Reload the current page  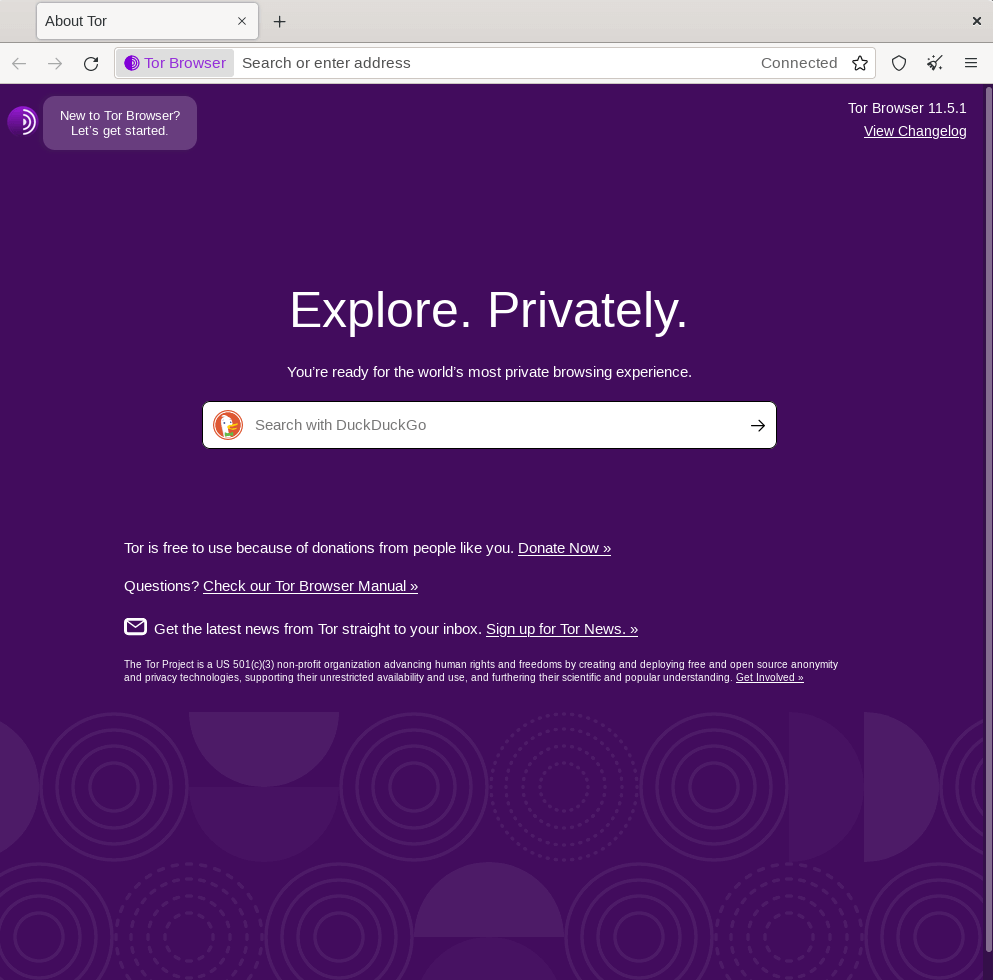(90, 63)
